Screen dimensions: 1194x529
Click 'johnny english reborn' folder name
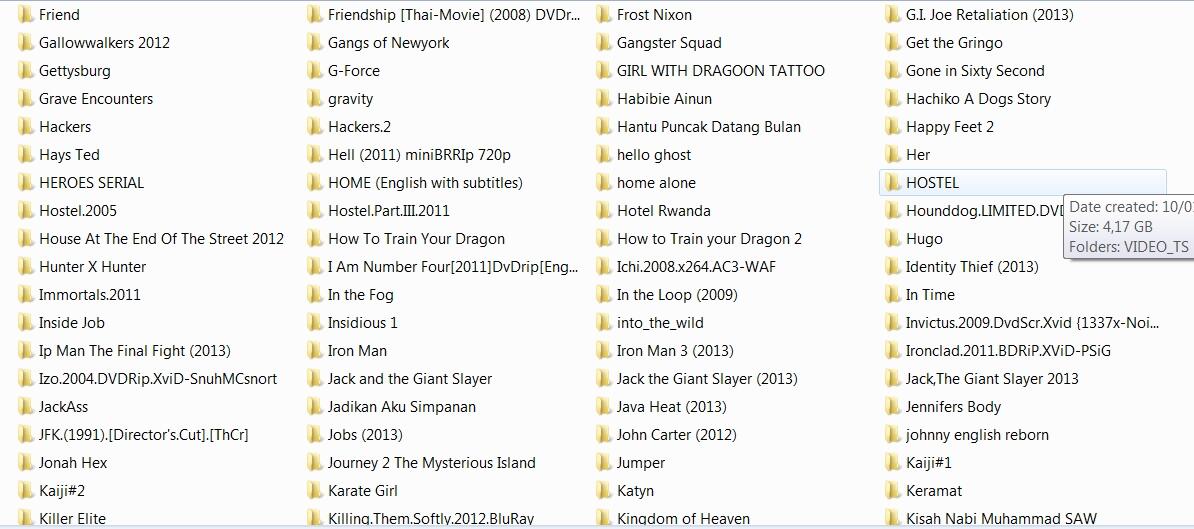click(977, 435)
